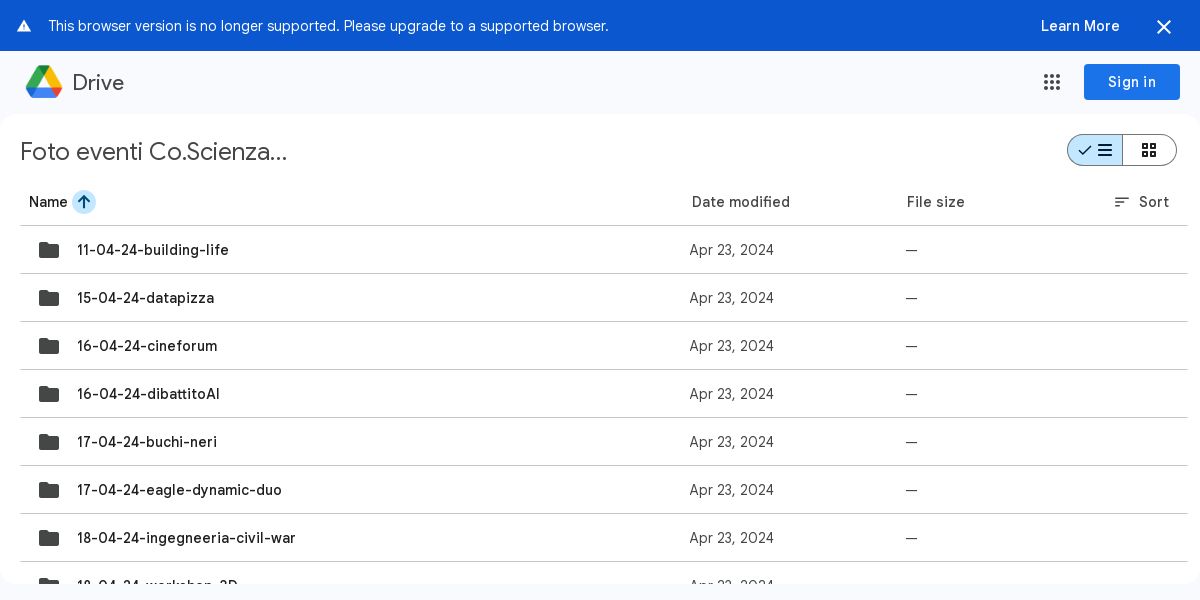Viewport: 1200px width, 600px height.
Task: Click the Date modified column header
Action: click(x=740, y=202)
